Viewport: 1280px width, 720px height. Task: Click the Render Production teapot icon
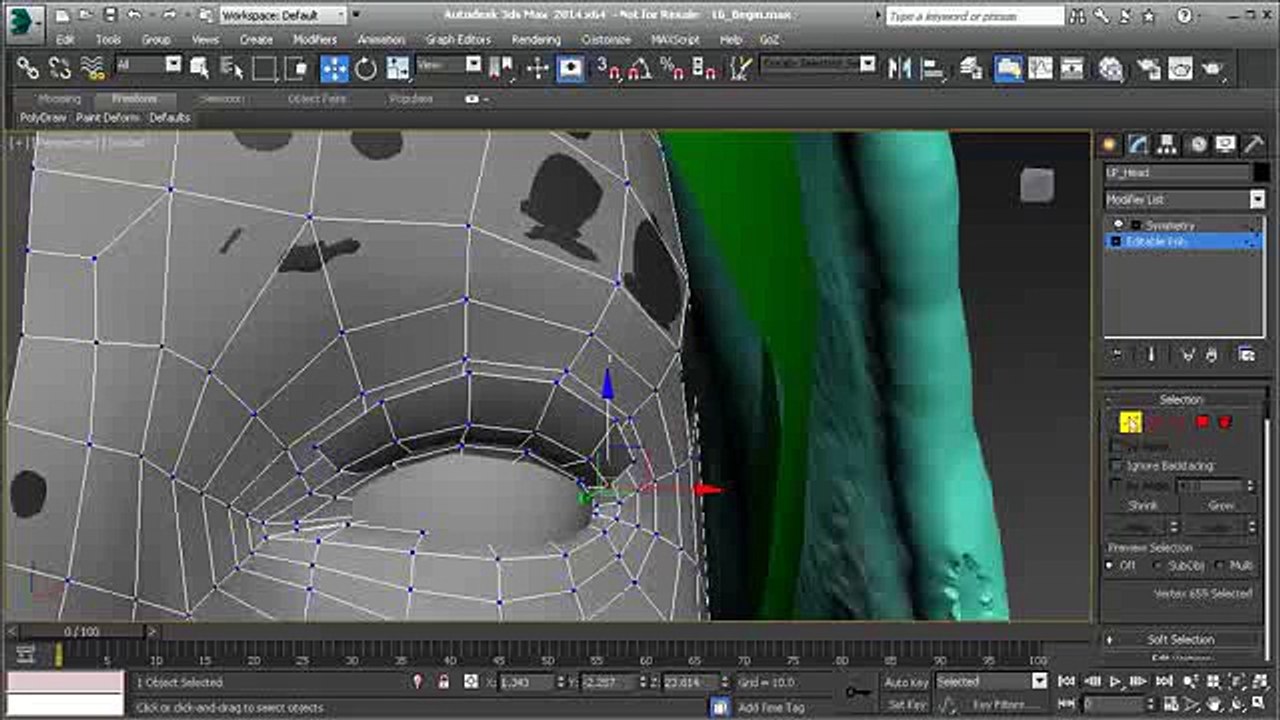1213,68
